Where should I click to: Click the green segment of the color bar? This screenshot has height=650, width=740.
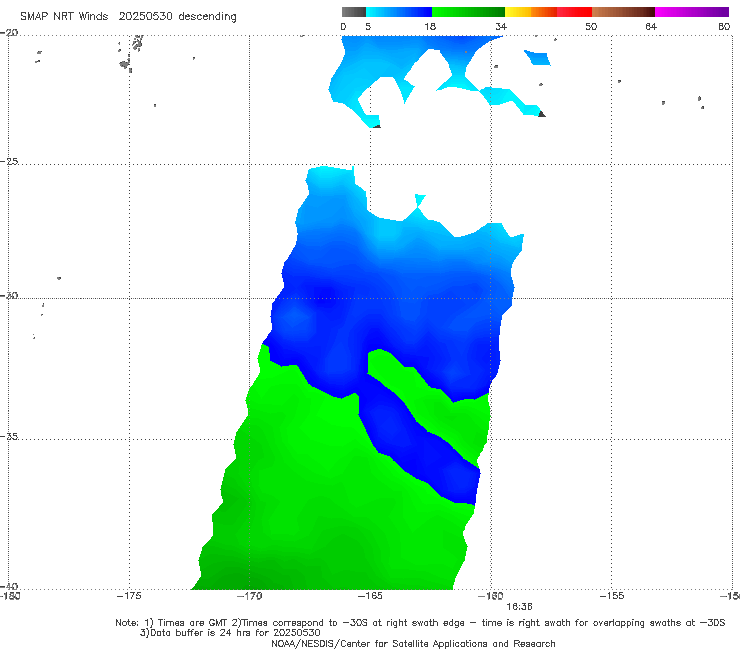468,12
